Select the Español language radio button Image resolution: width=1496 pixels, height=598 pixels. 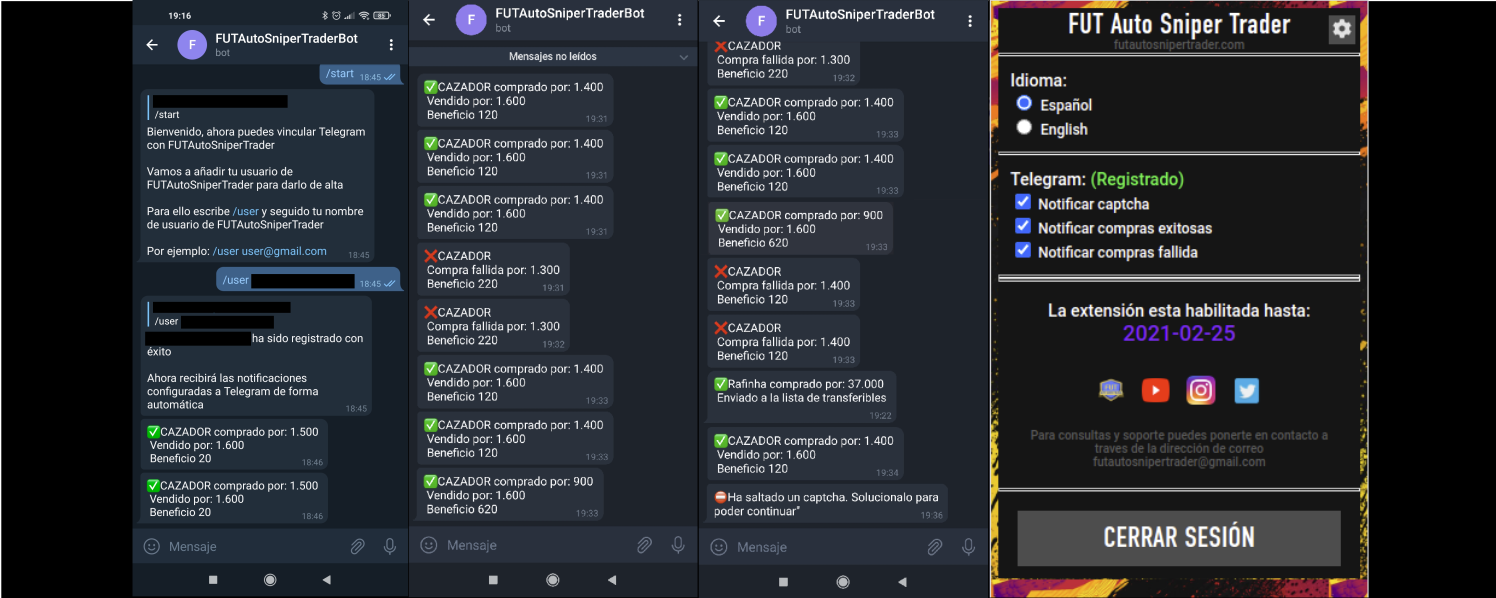(x=1024, y=104)
